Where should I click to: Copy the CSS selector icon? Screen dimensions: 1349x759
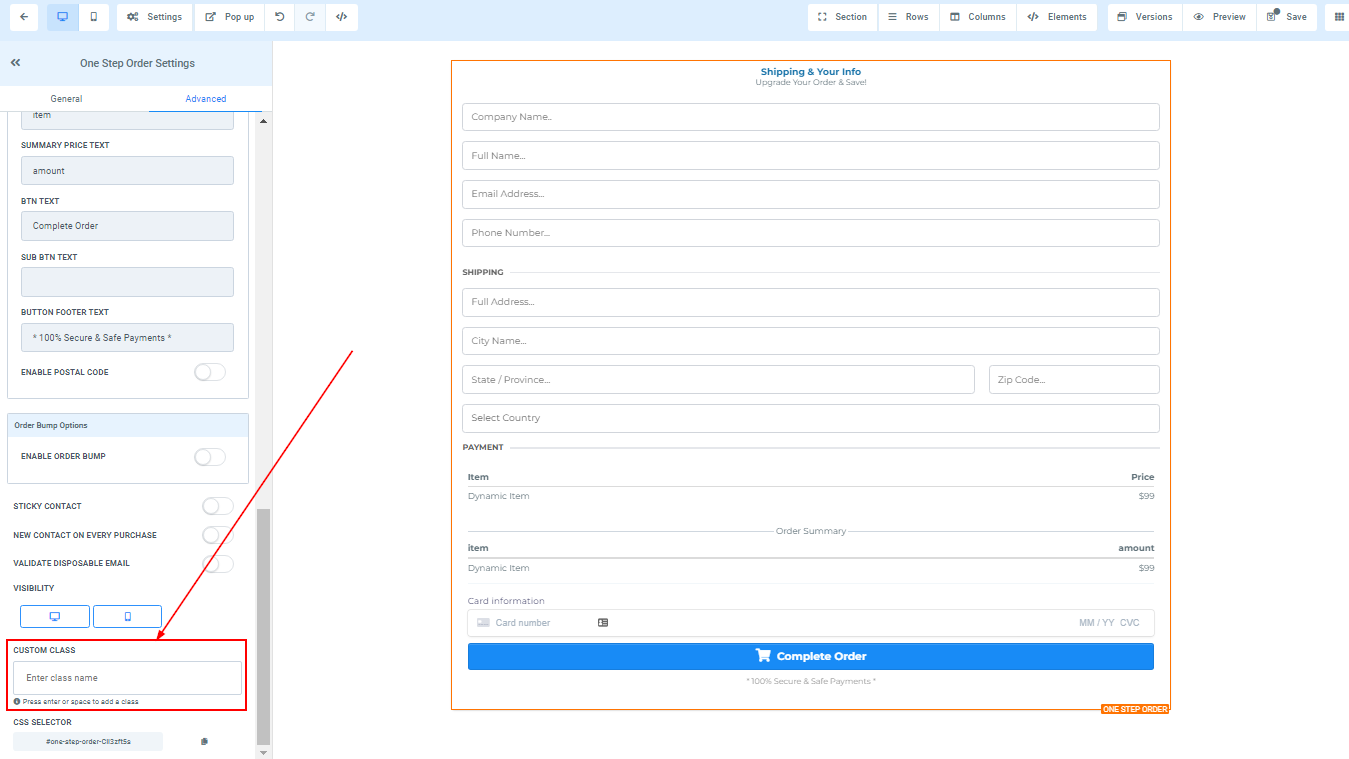[x=204, y=742]
